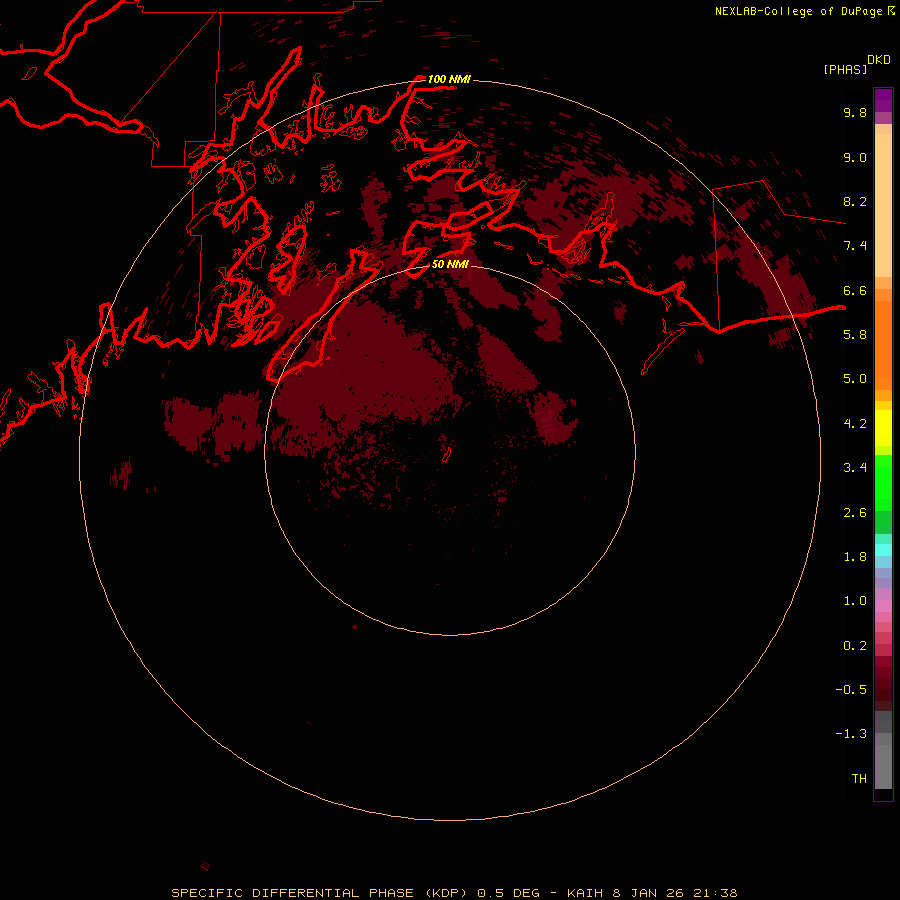Click the [PHAS] unit label
This screenshot has width=900, height=900.
tap(845, 69)
